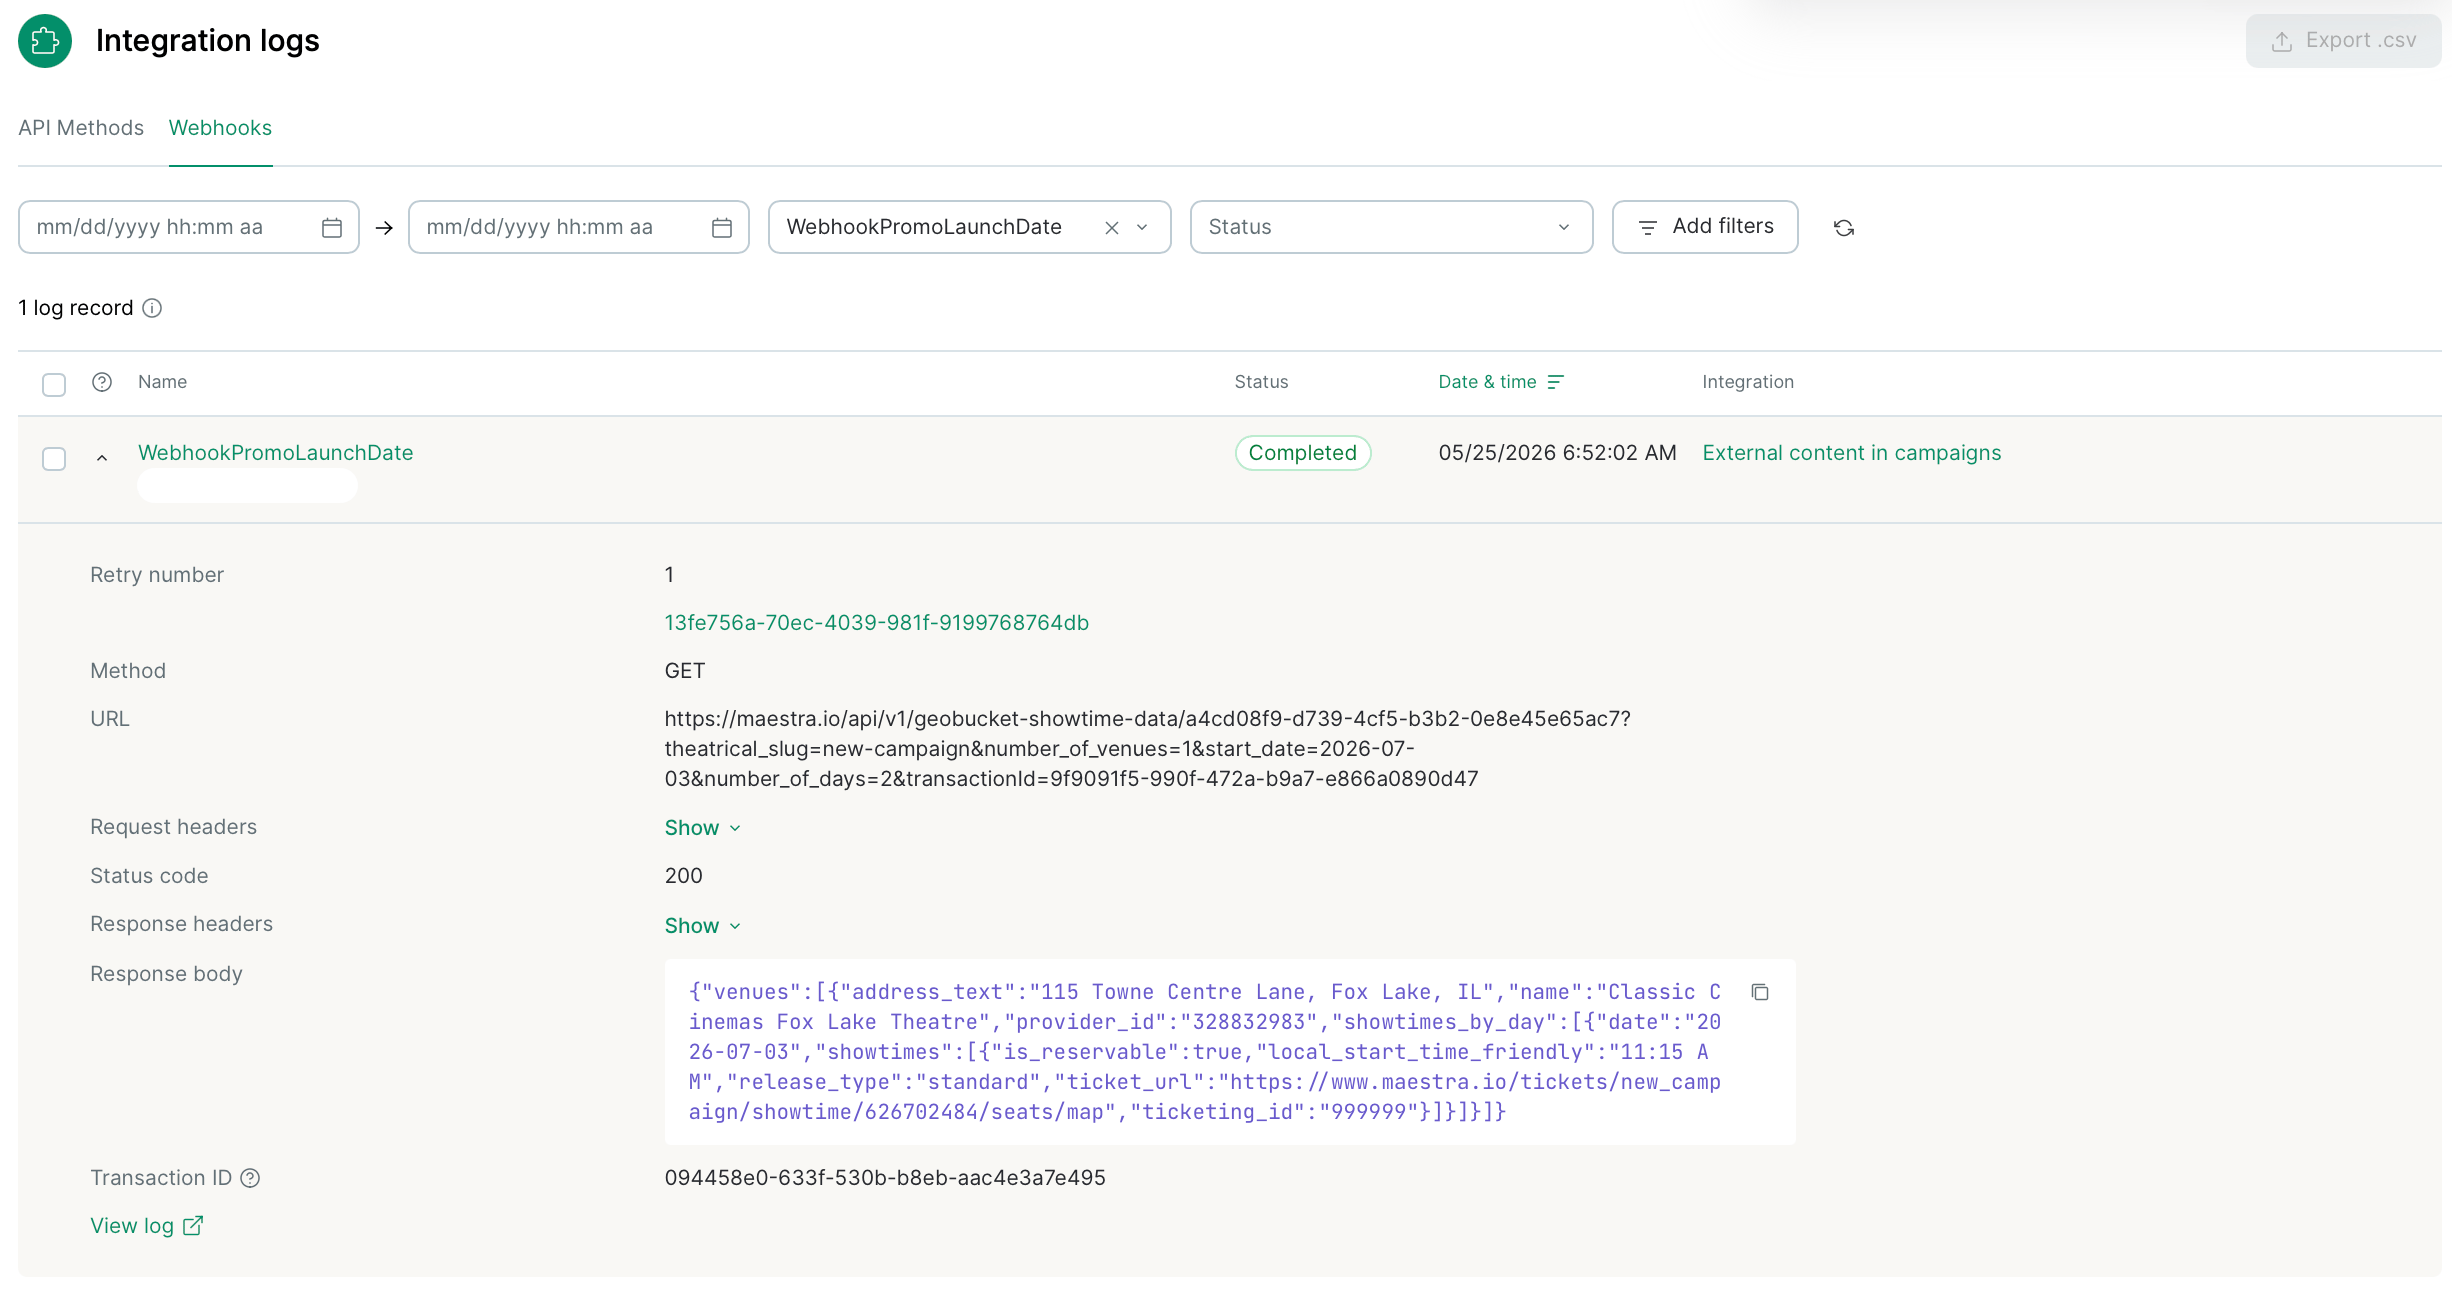Copy the response body
Viewport: 2452px width, 1298px height.
1760,992
